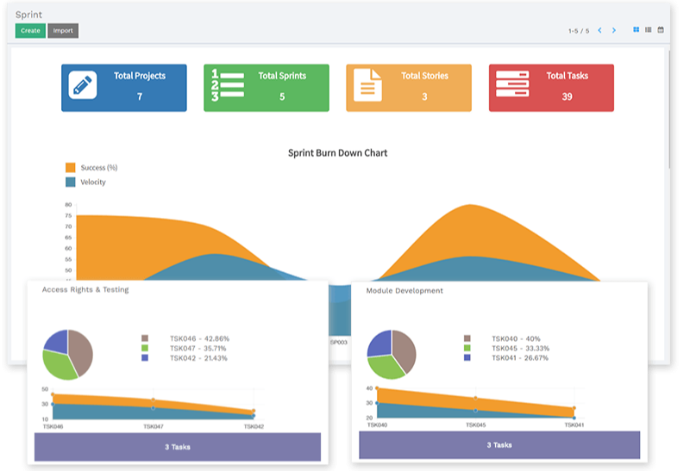Viewport: 690px width, 471px height.
Task: Click the Total Sprints numbered list icon
Action: coord(226,86)
